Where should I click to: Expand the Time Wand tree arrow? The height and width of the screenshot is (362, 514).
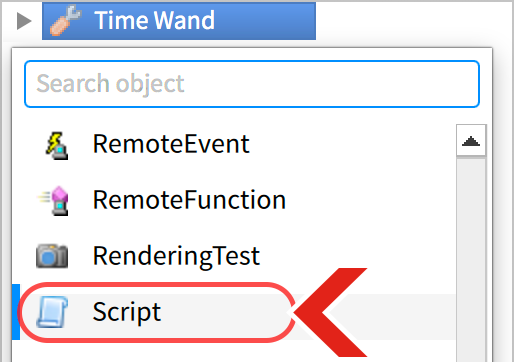pos(24,21)
